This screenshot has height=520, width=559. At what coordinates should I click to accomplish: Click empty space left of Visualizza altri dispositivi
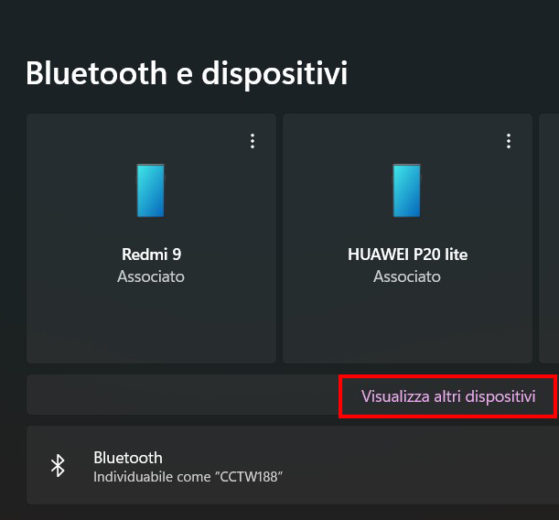click(182, 395)
